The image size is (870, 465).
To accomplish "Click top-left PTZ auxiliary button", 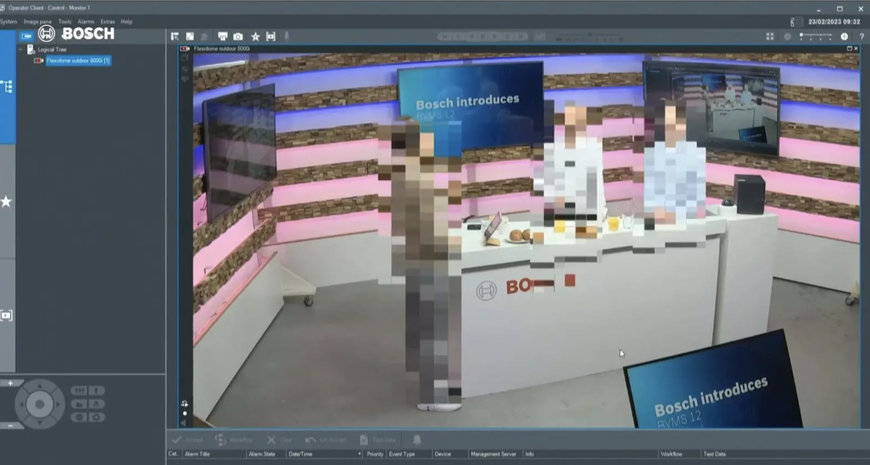I will [78, 391].
